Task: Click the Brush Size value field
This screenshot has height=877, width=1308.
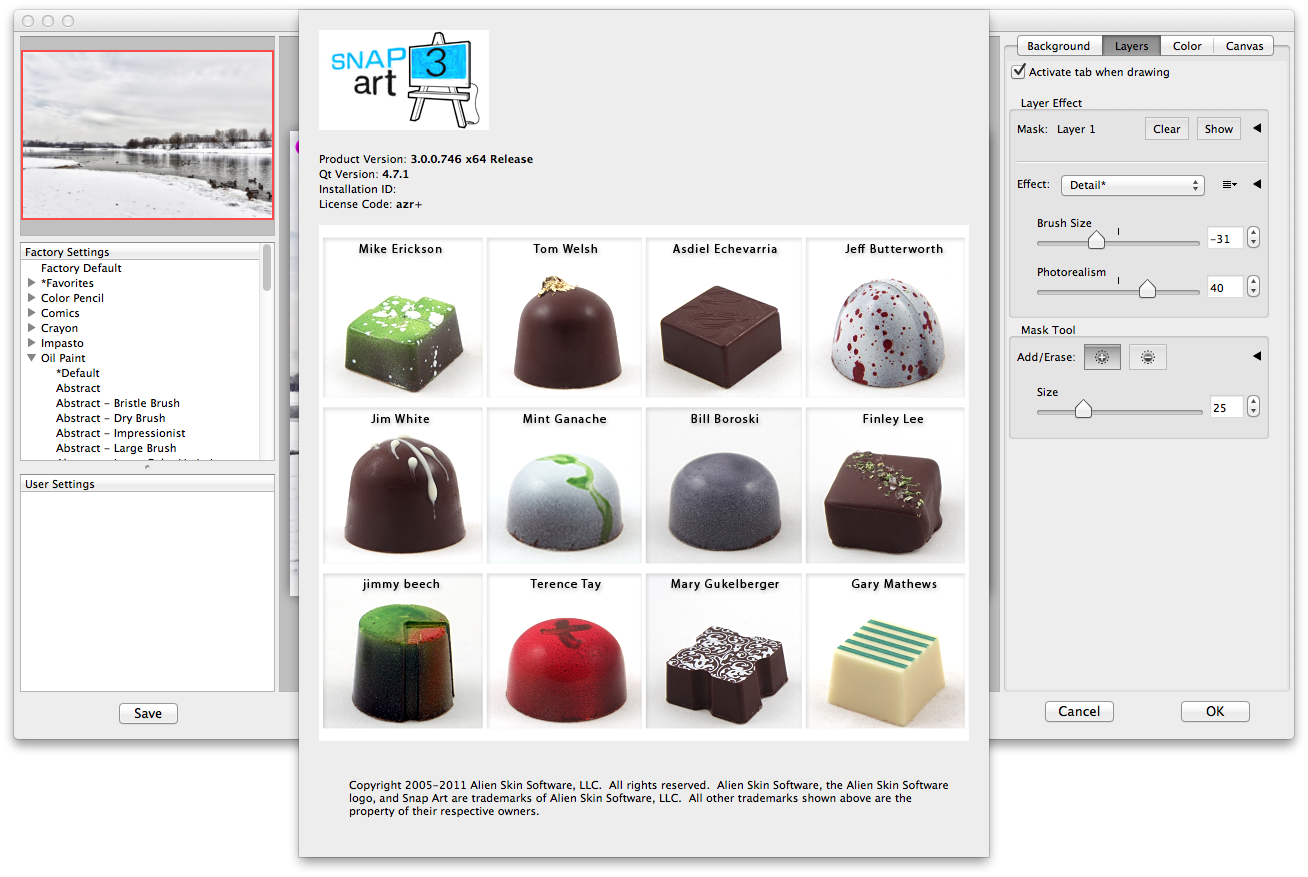Action: click(1224, 238)
